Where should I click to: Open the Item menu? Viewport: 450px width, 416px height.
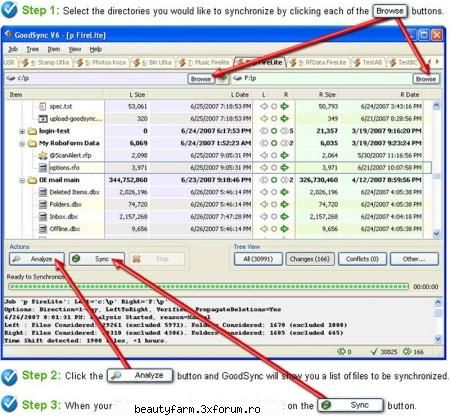point(54,49)
